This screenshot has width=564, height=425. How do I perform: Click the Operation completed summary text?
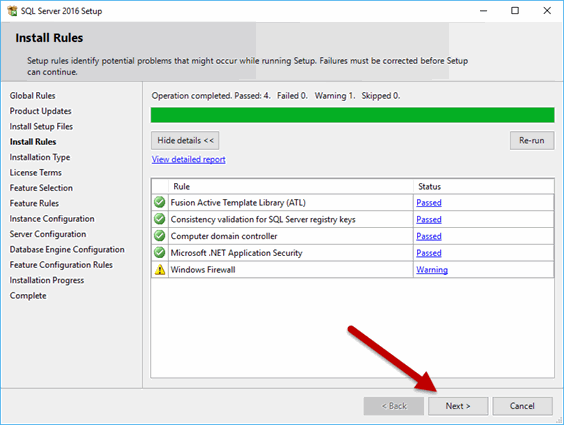(x=276, y=96)
